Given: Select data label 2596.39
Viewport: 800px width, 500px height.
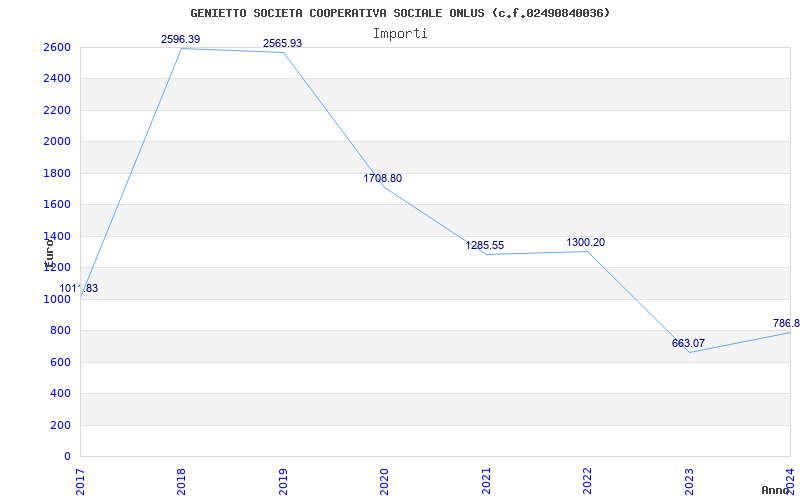Looking at the screenshot, I should [x=181, y=39].
